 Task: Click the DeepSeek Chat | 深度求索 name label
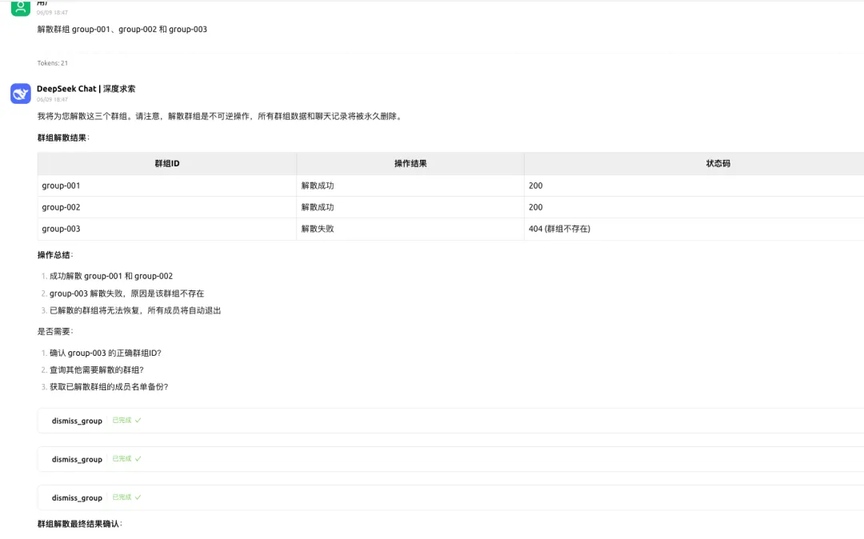[x=86, y=89]
